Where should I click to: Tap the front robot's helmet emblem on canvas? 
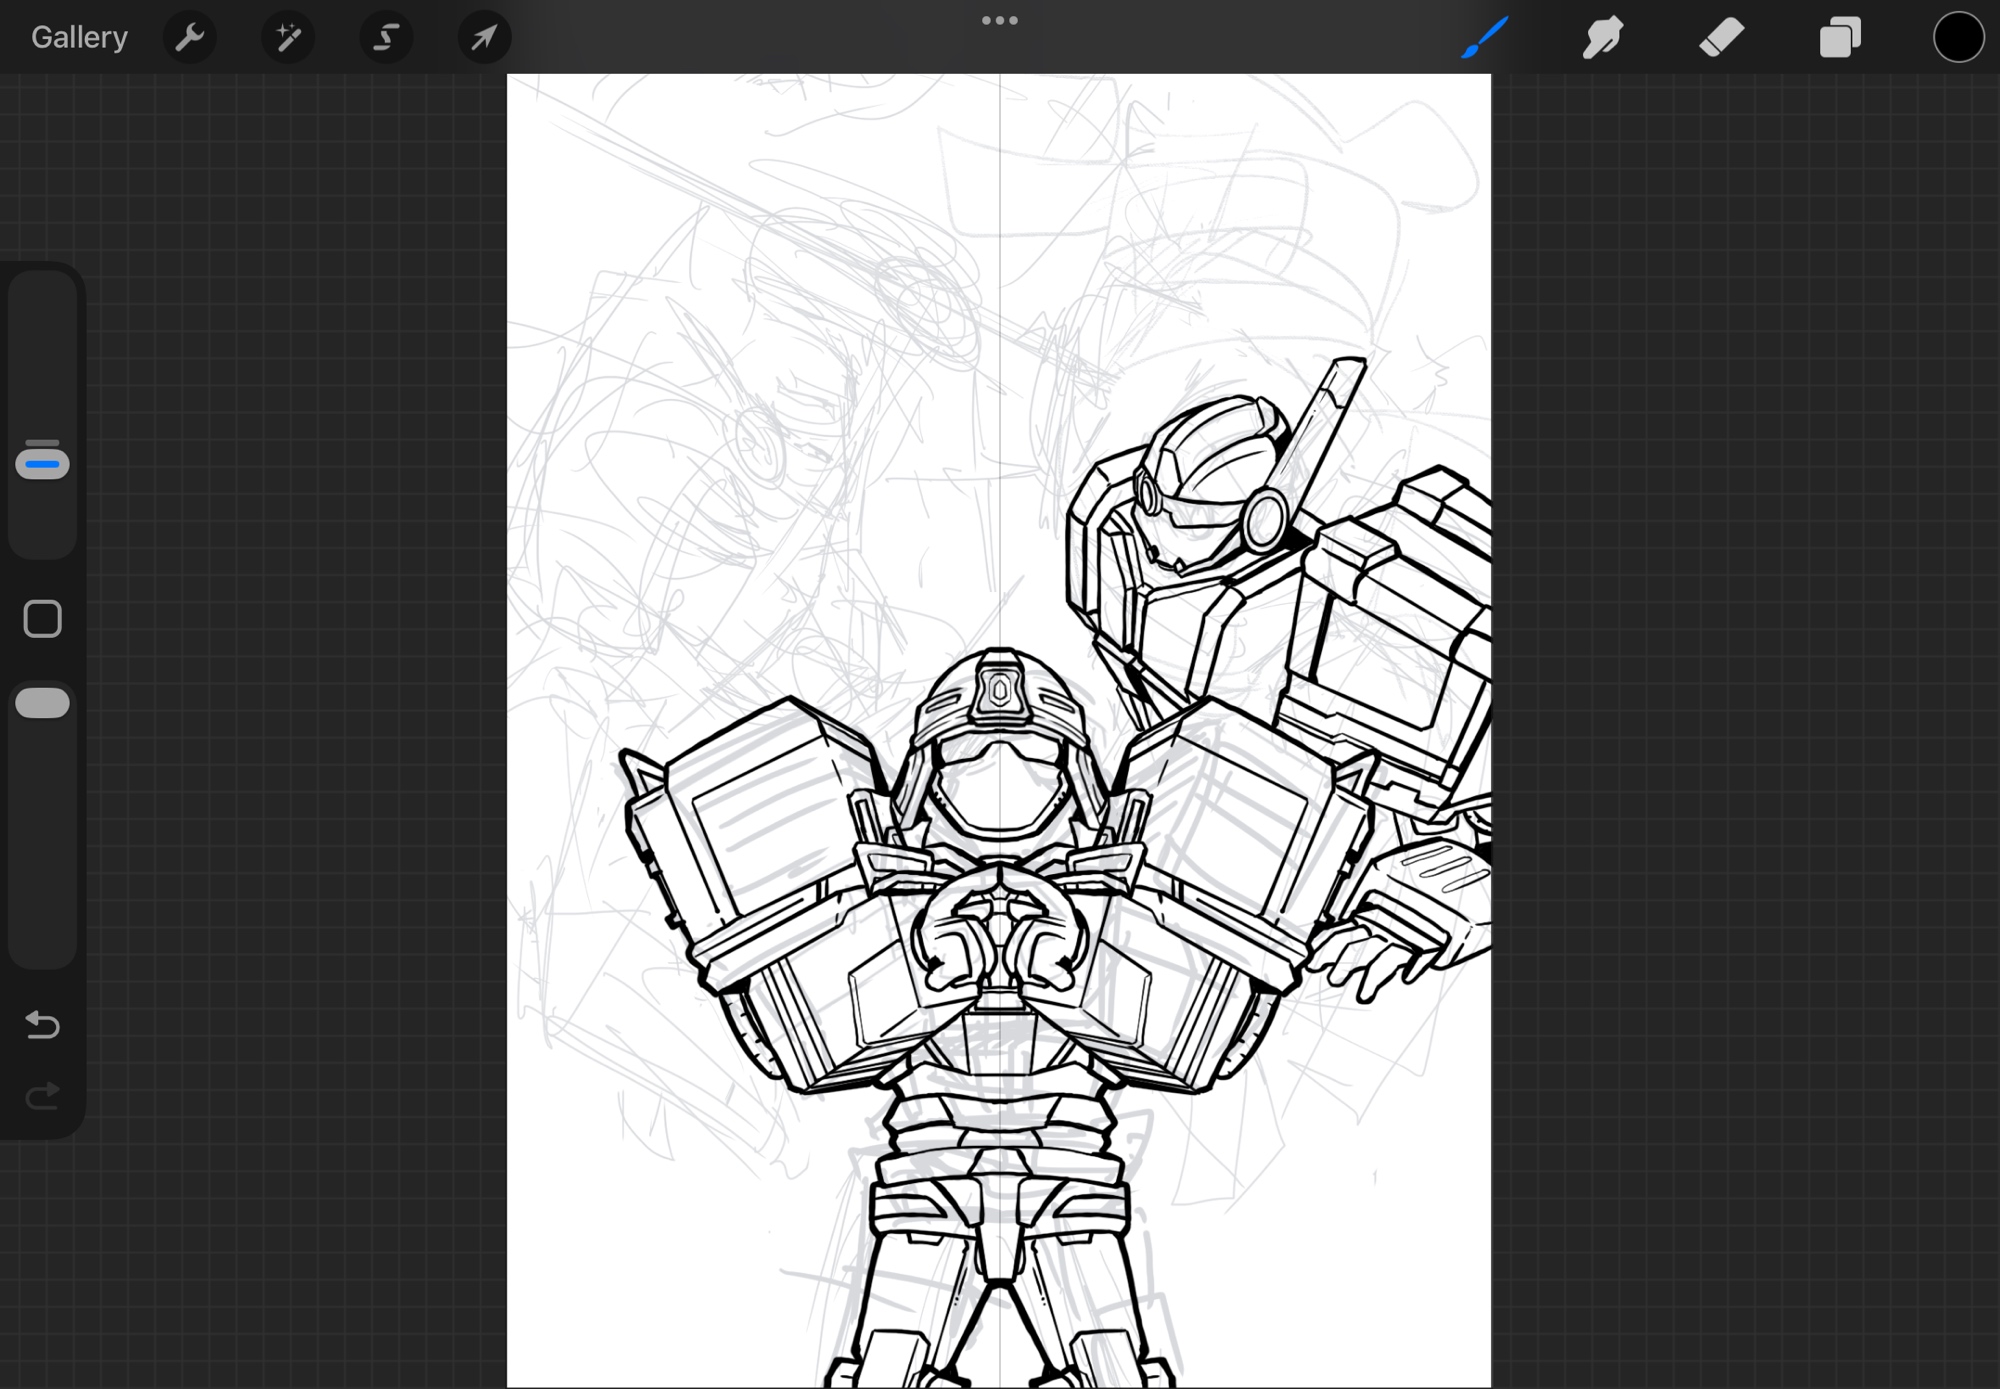[997, 690]
